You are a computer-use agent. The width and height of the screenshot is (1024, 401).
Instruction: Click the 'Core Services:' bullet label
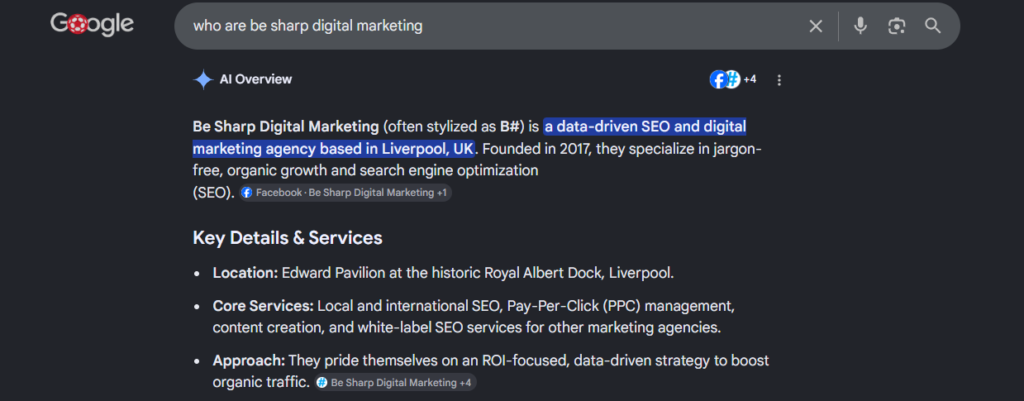pyautogui.click(x=263, y=306)
